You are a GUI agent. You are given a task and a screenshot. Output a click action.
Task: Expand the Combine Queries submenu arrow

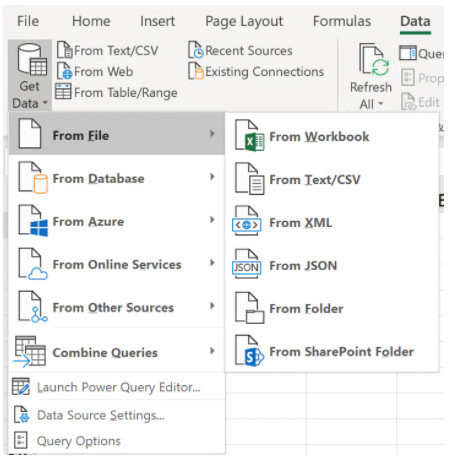pos(212,351)
